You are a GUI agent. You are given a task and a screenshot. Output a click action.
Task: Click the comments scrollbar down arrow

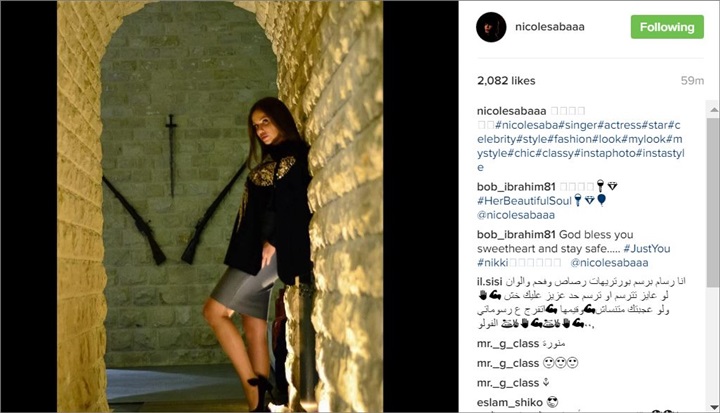pyautogui.click(x=714, y=407)
